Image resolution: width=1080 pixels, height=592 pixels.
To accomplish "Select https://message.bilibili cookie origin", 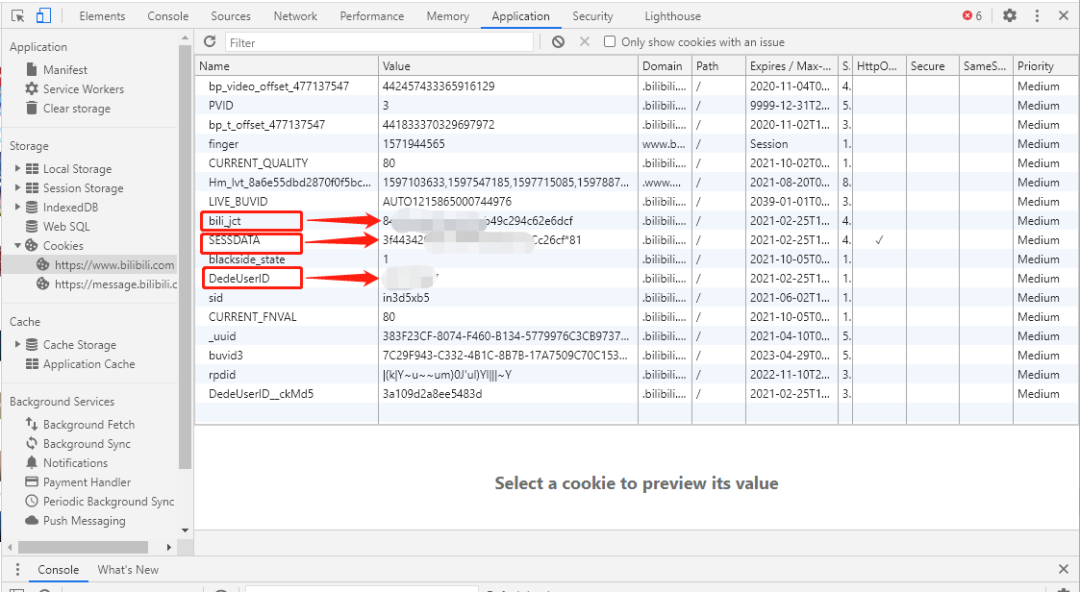I will [x=116, y=284].
